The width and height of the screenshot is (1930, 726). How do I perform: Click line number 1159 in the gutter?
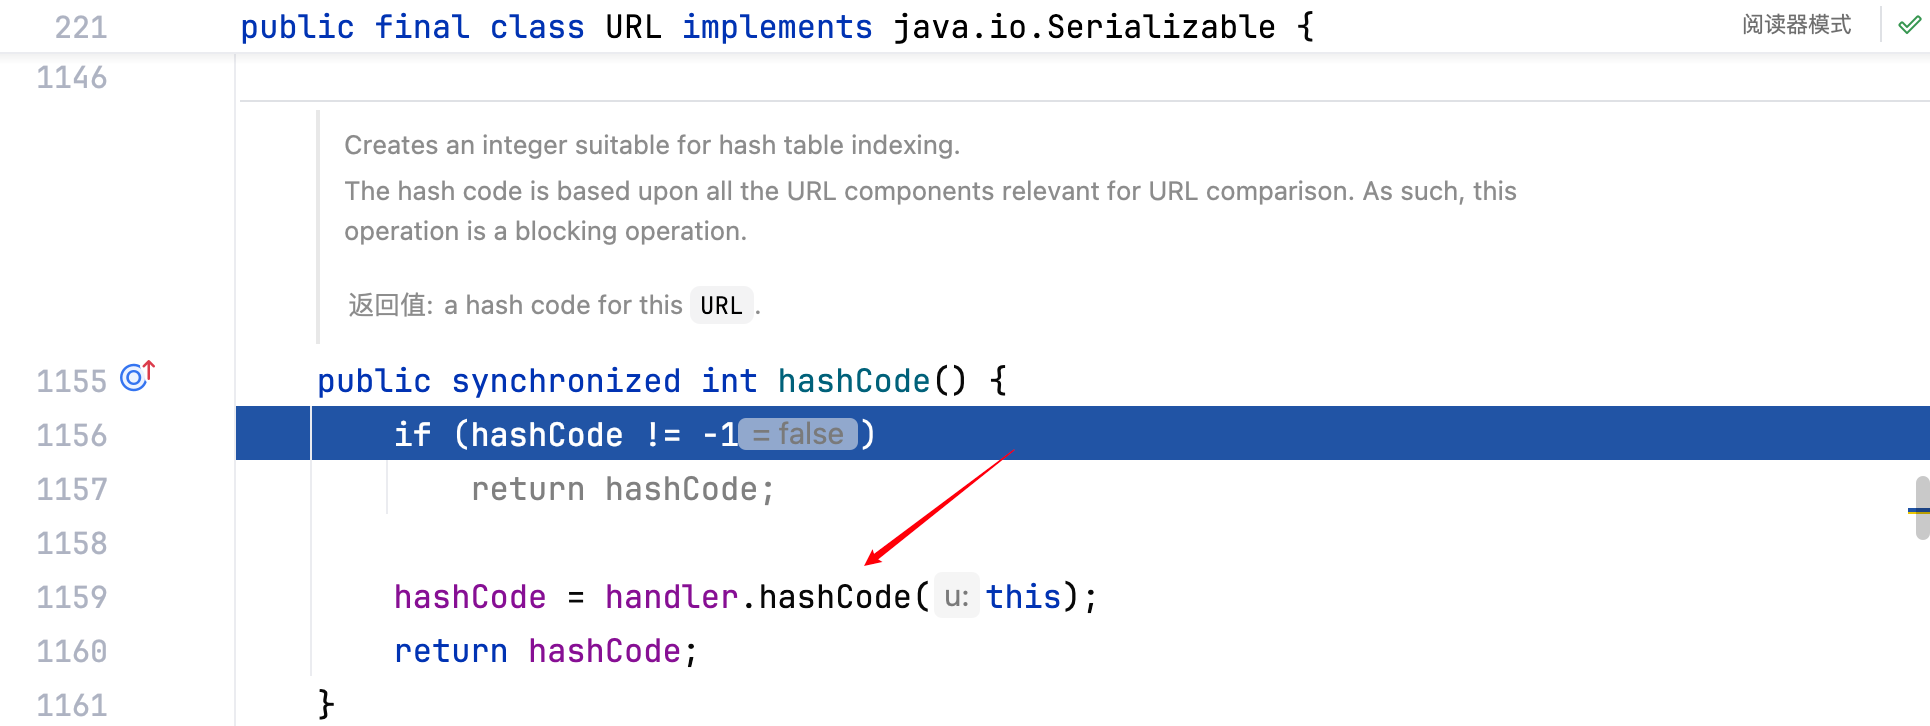pyautogui.click(x=72, y=597)
